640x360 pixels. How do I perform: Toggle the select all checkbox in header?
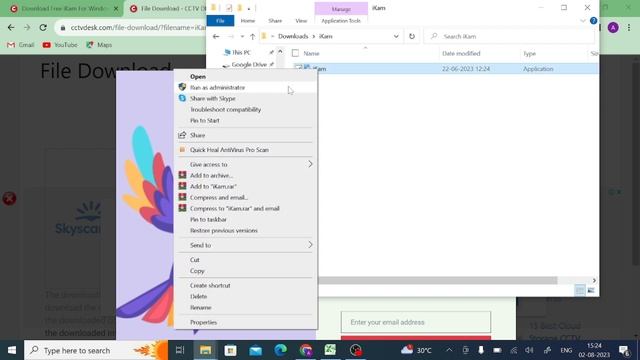296,53
